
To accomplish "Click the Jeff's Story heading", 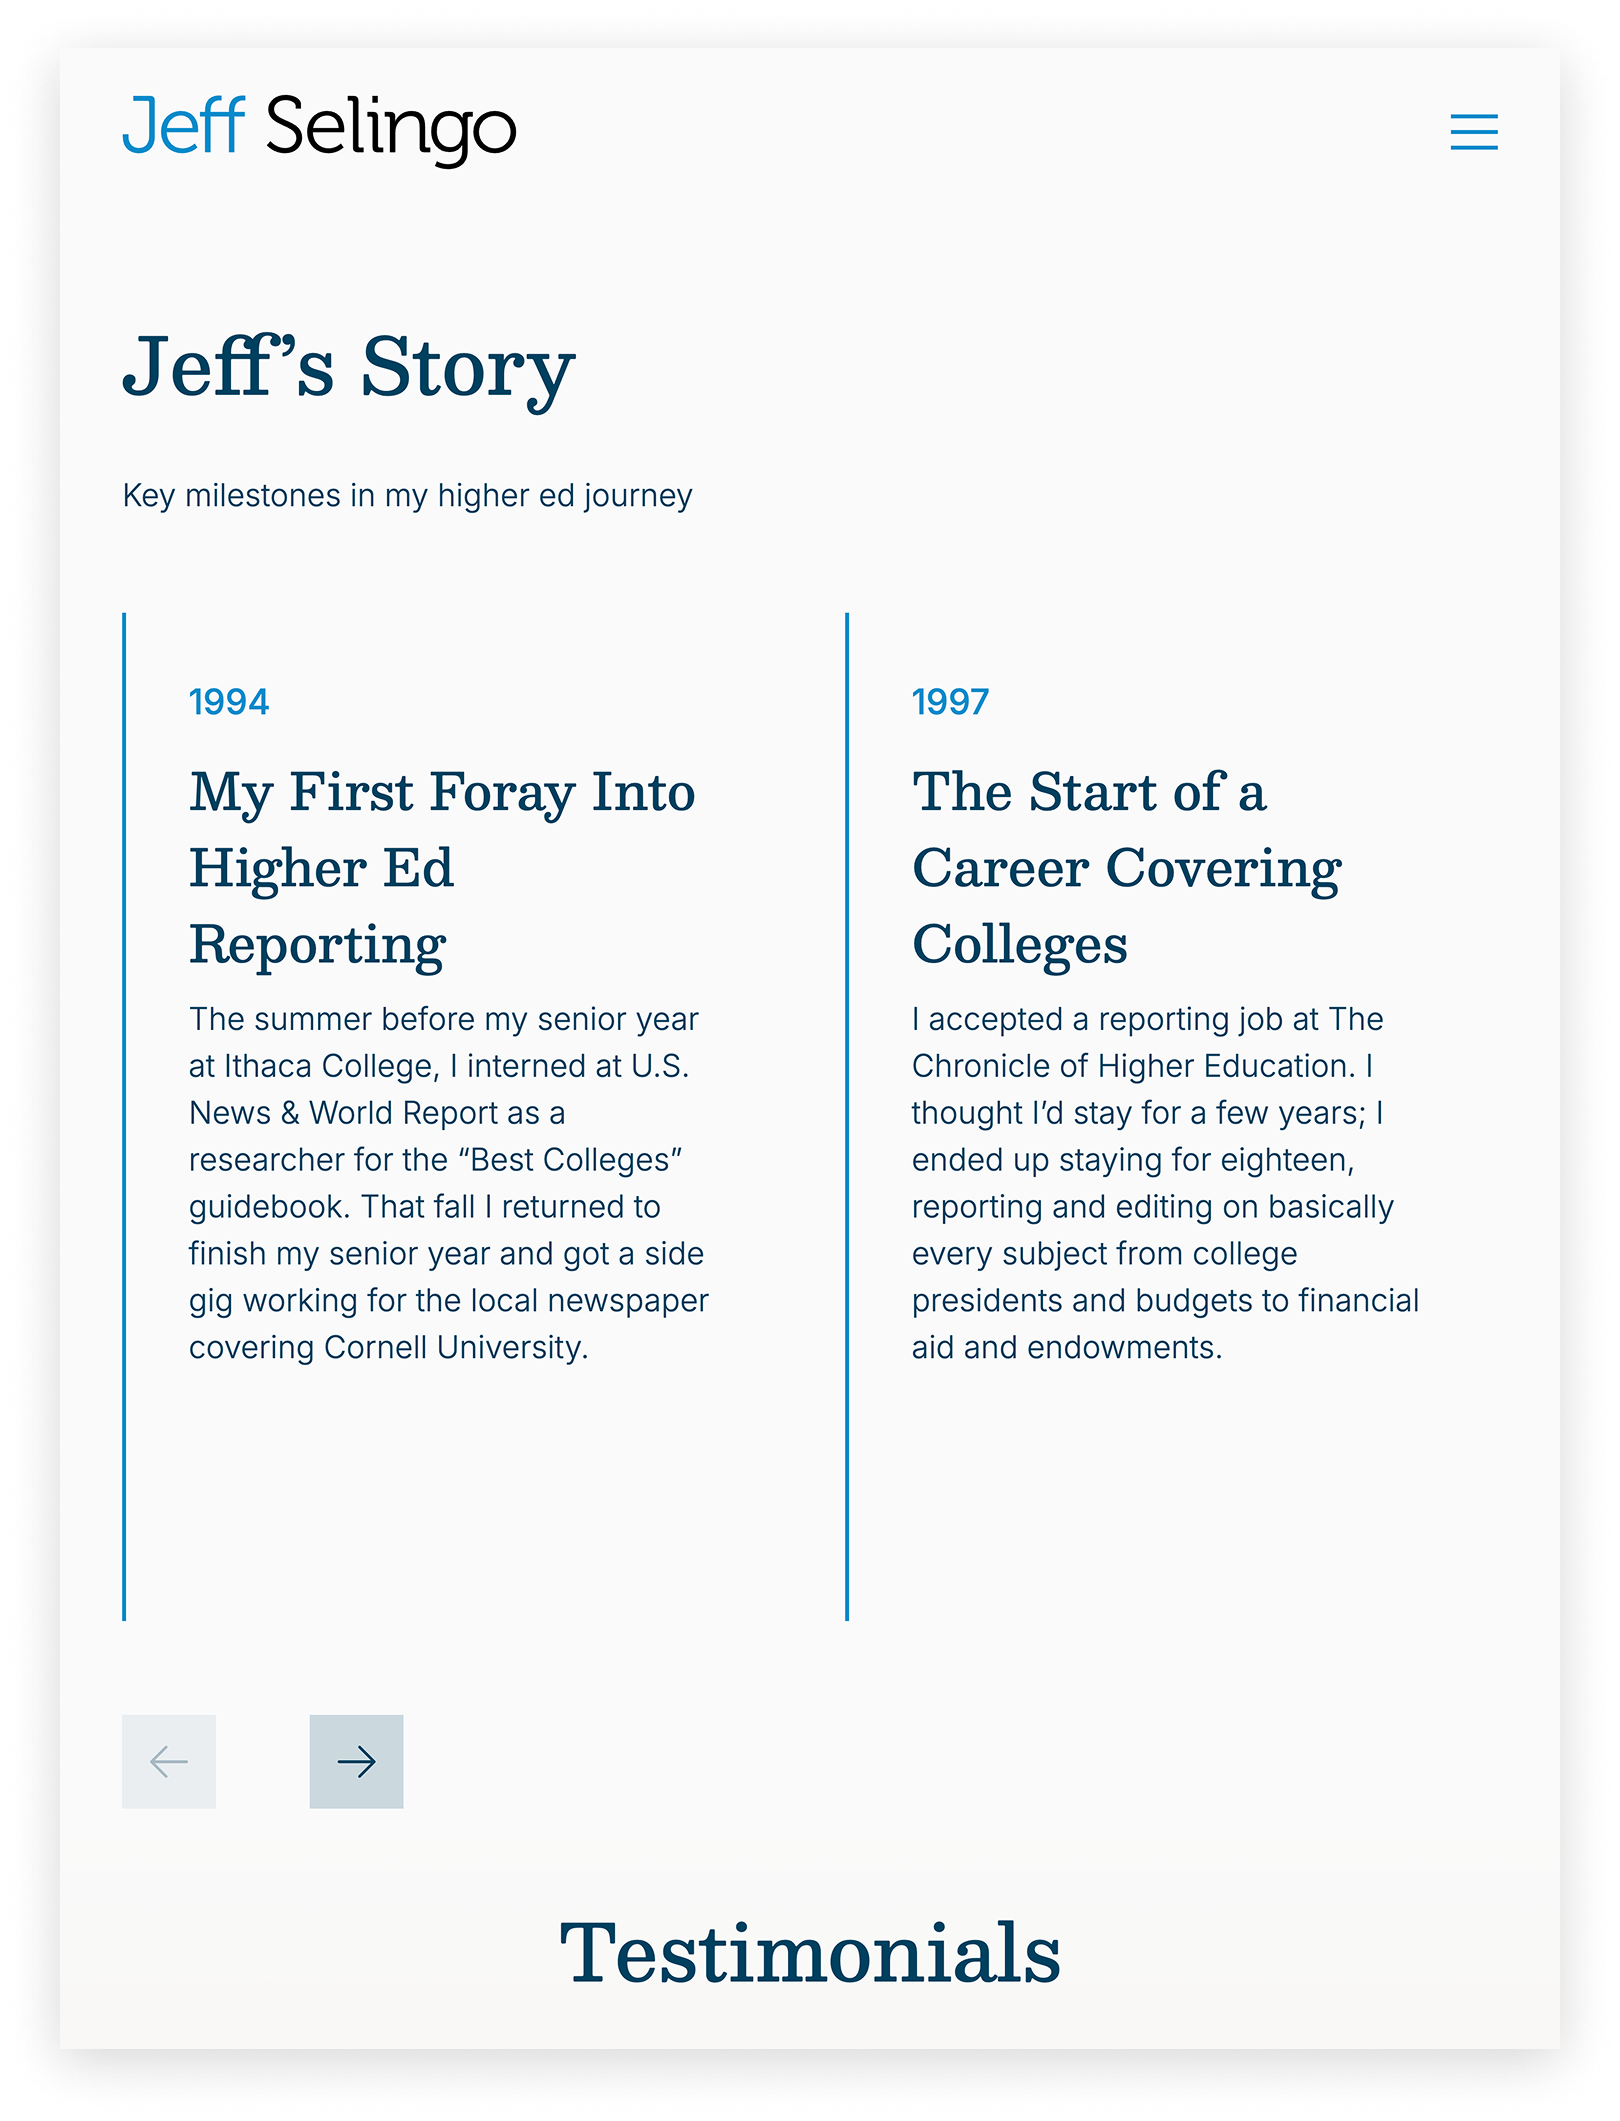I will (348, 369).
